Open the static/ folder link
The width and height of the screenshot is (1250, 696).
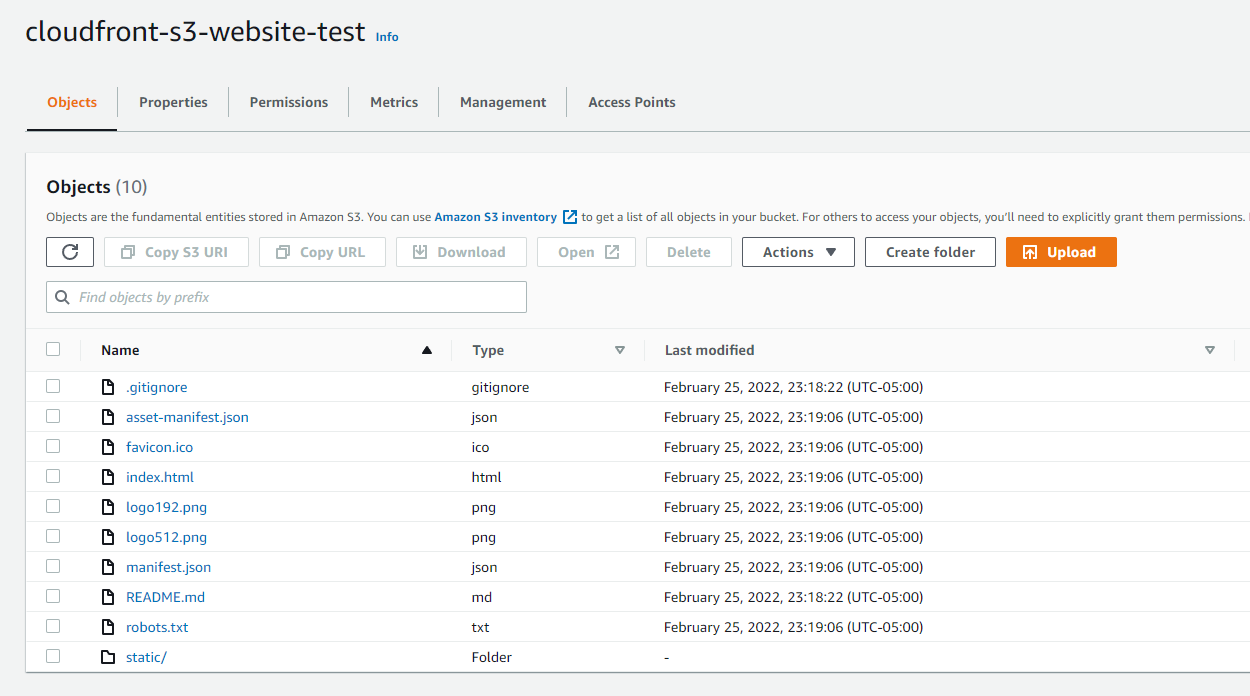(146, 657)
